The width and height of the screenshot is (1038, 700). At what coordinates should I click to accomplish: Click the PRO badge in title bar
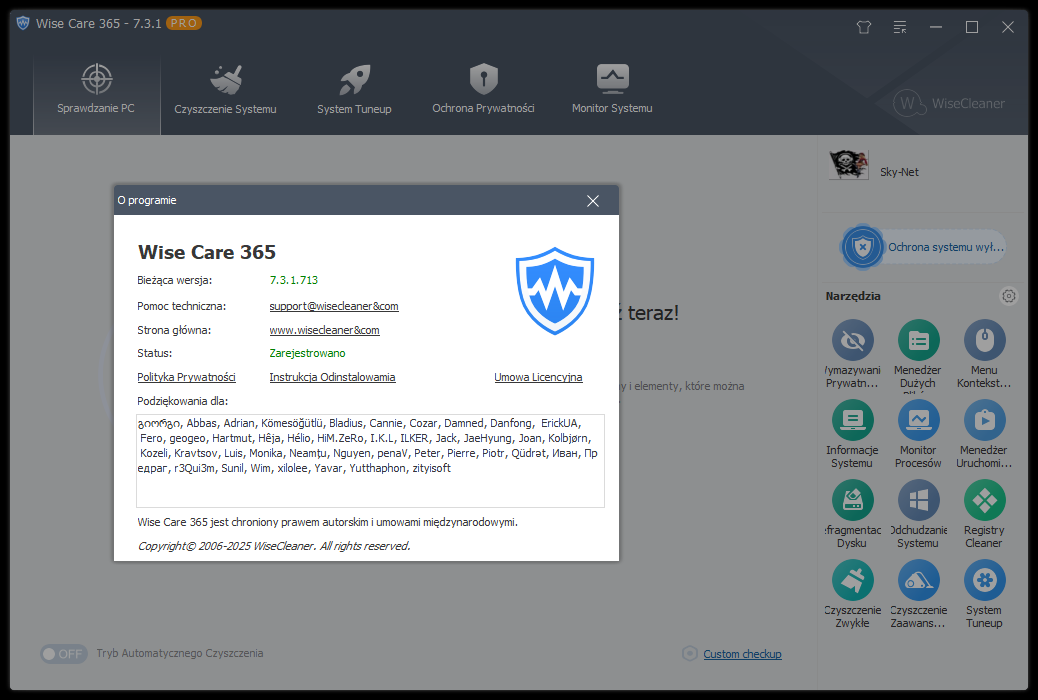[184, 23]
